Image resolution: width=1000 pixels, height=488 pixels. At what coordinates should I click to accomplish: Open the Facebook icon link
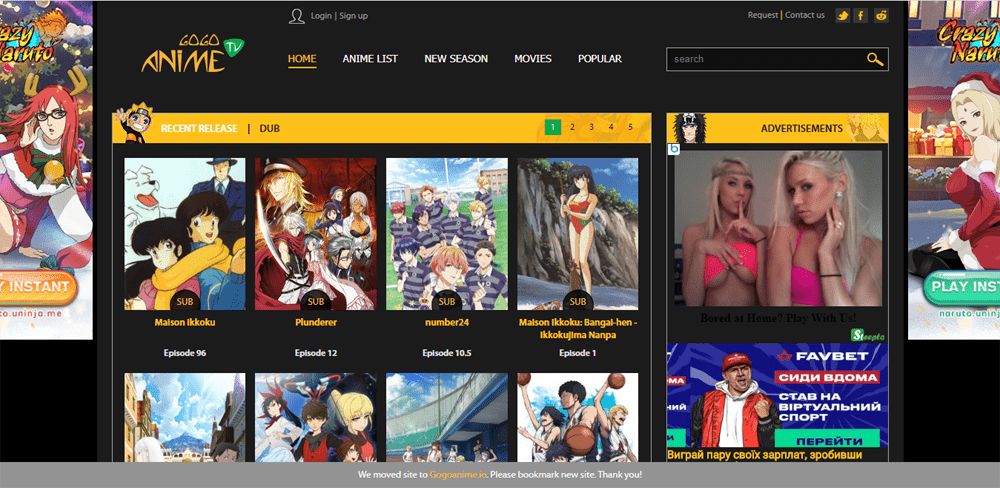pos(862,15)
